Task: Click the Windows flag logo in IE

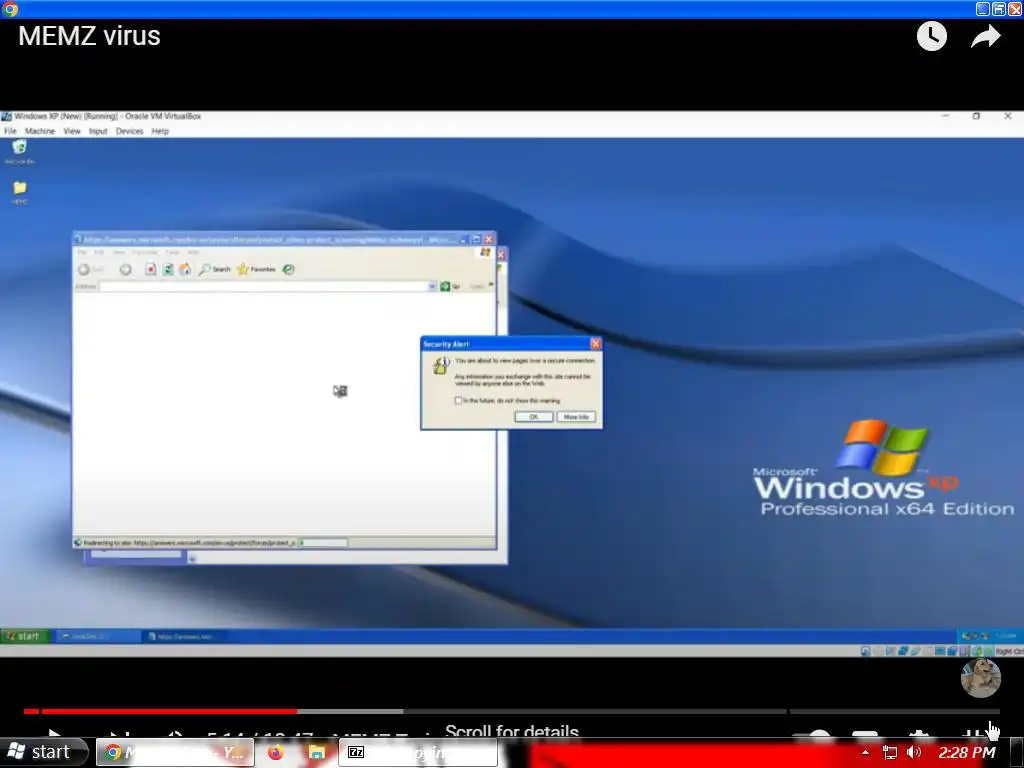Action: (x=485, y=252)
